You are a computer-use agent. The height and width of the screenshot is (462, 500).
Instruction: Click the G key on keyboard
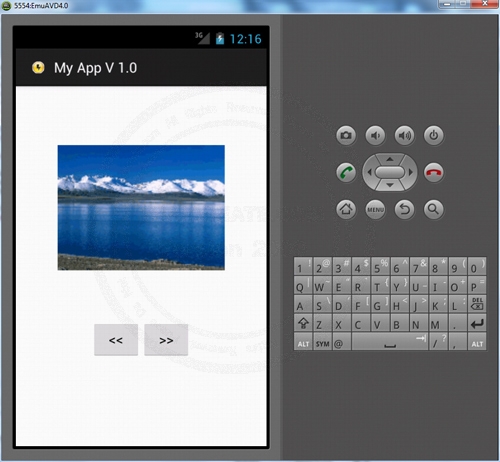[380, 304]
